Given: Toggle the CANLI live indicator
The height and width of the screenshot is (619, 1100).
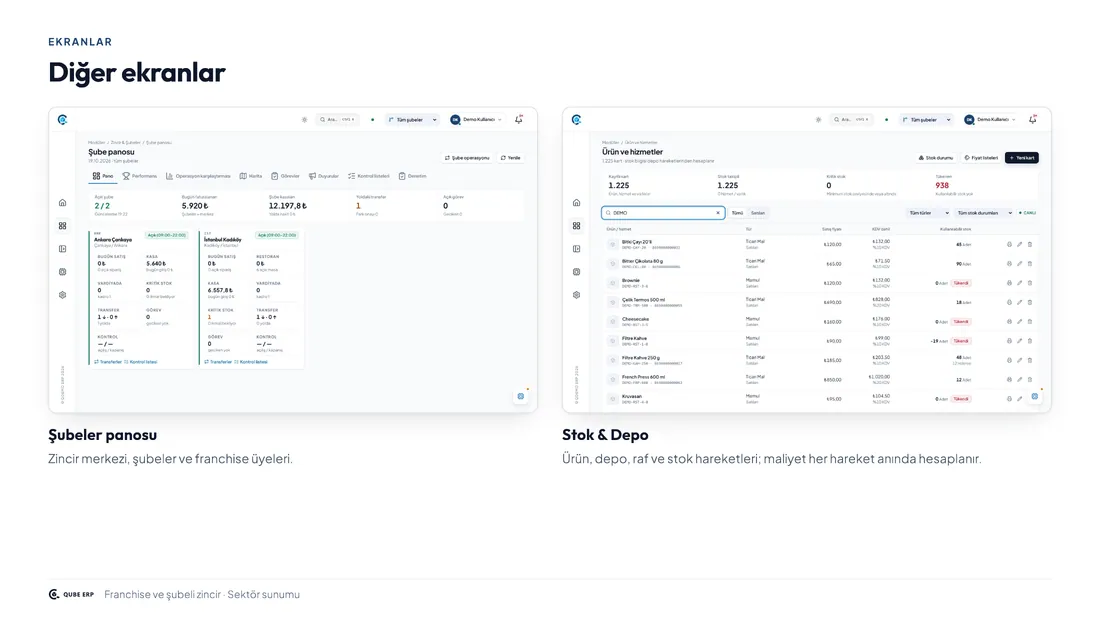Looking at the screenshot, I should (x=1028, y=213).
